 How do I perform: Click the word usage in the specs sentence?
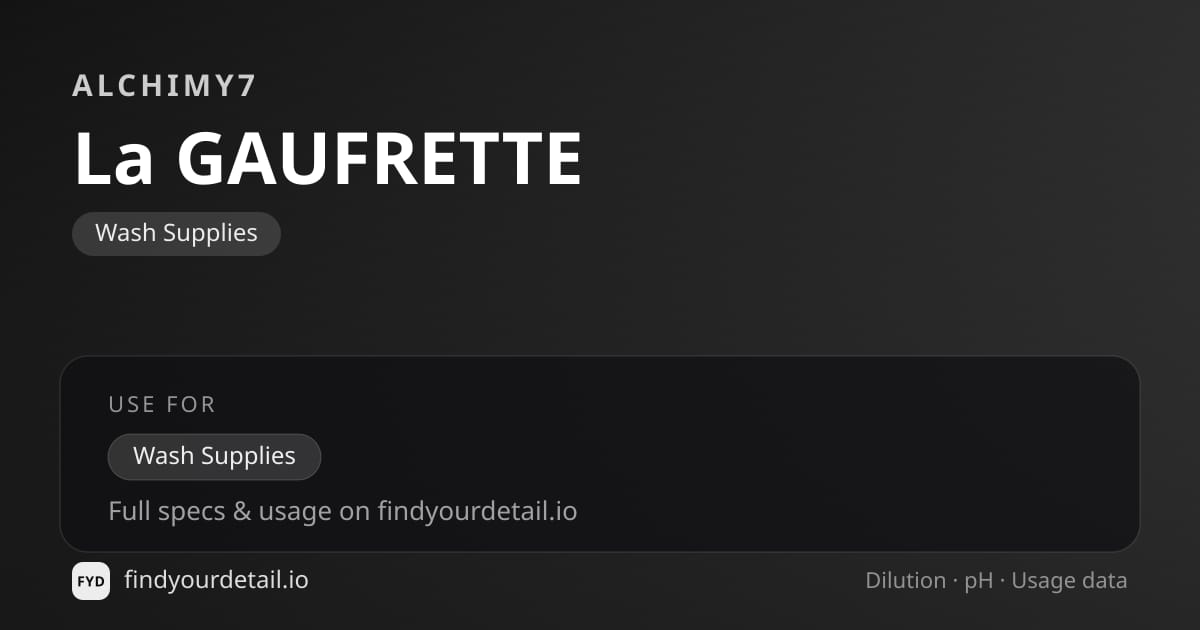point(294,513)
